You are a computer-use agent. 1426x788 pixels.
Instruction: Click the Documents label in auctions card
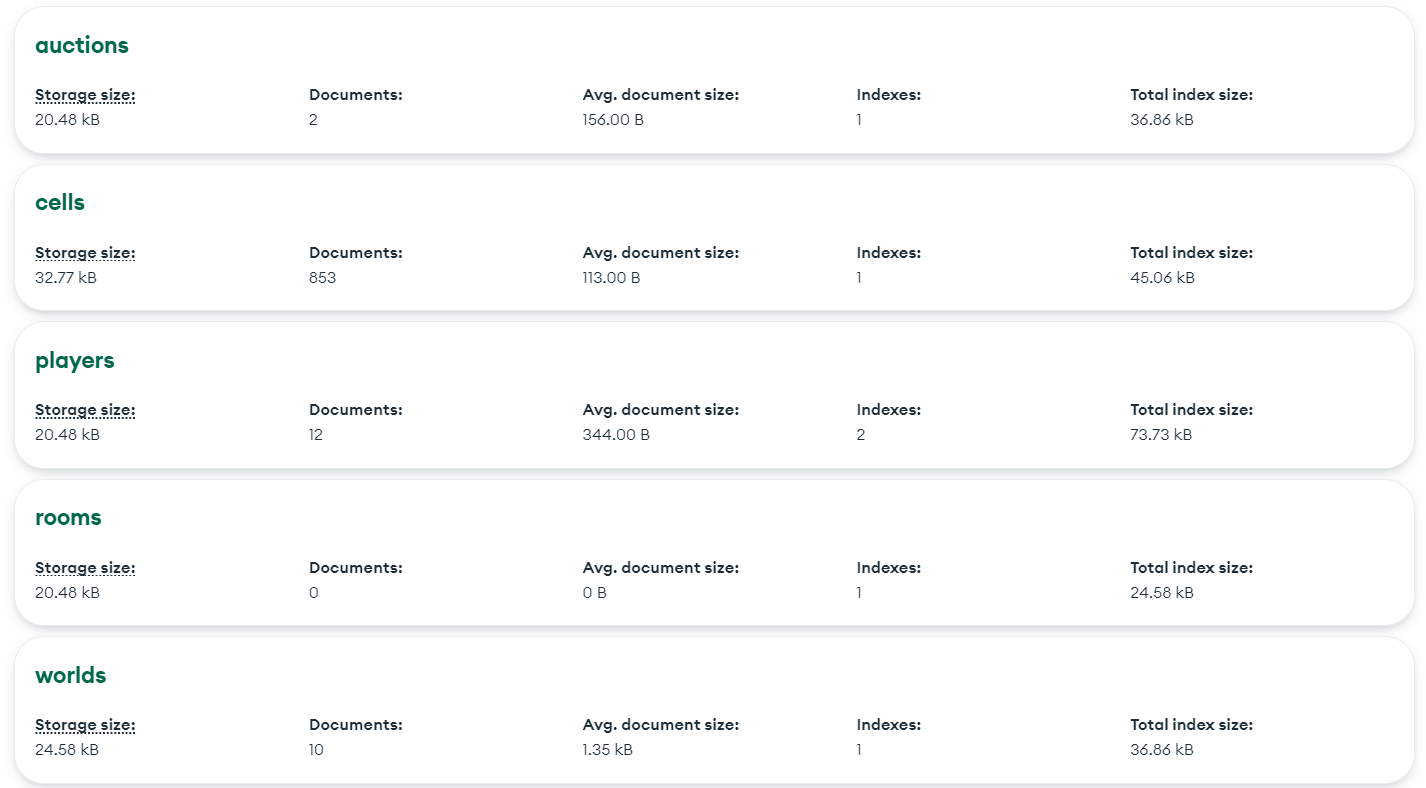coord(355,96)
